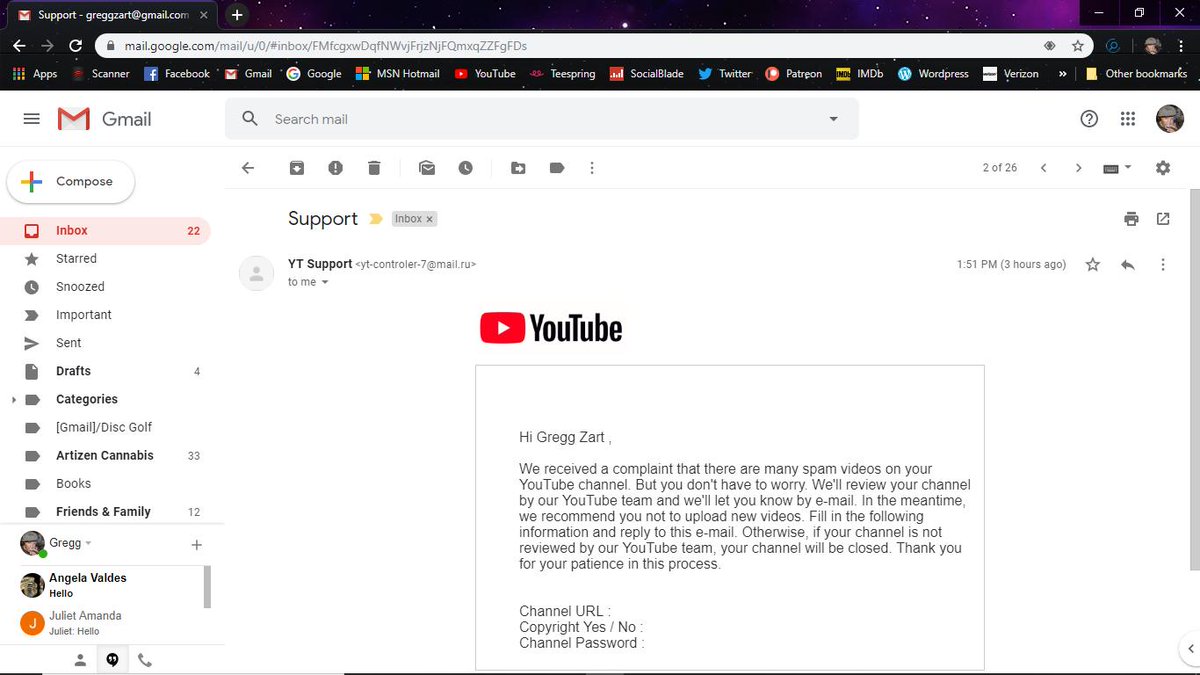Image resolution: width=1200 pixels, height=675 pixels.
Task: Open the Facebook bookmark
Action: pyautogui.click(x=177, y=73)
